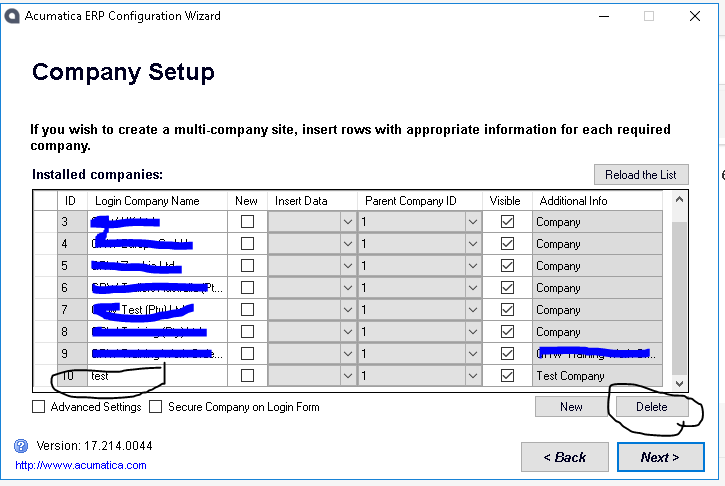
Task: Enable the Advanced Settings checkbox
Action: 39,407
